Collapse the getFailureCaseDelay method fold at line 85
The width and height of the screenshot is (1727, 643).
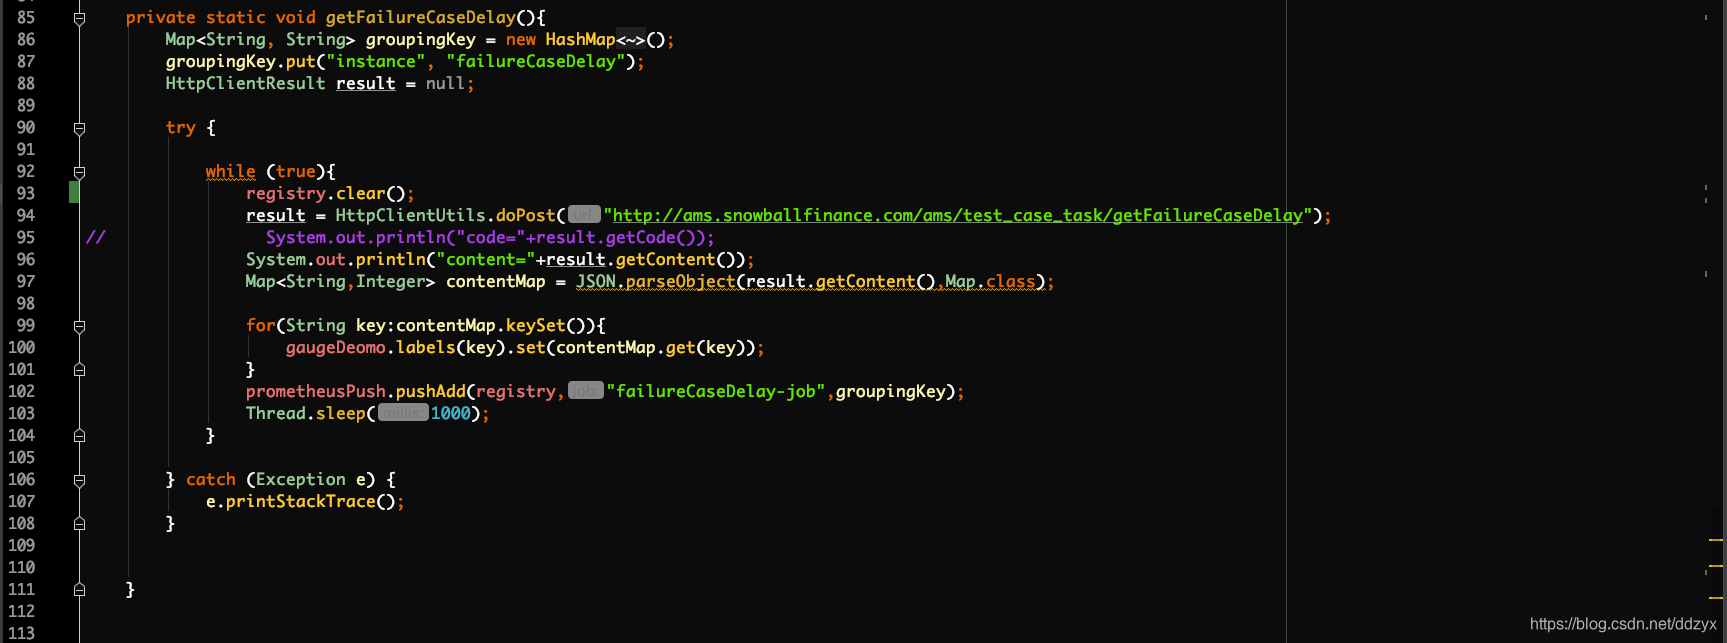tap(79, 18)
